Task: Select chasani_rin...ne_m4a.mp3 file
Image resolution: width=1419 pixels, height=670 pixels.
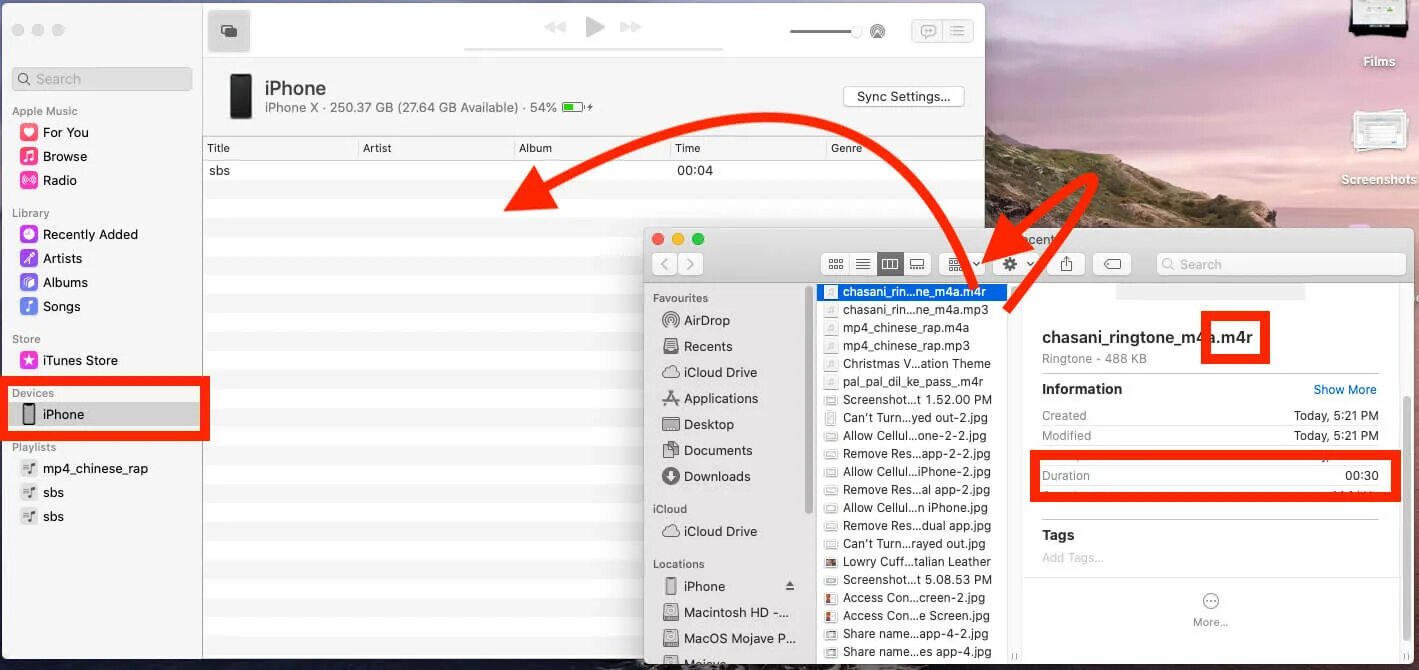Action: [x=913, y=310]
